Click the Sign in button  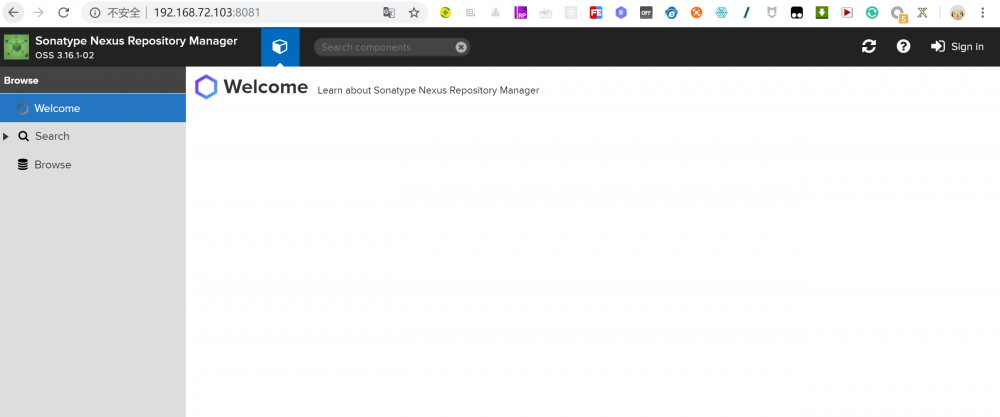(957, 47)
